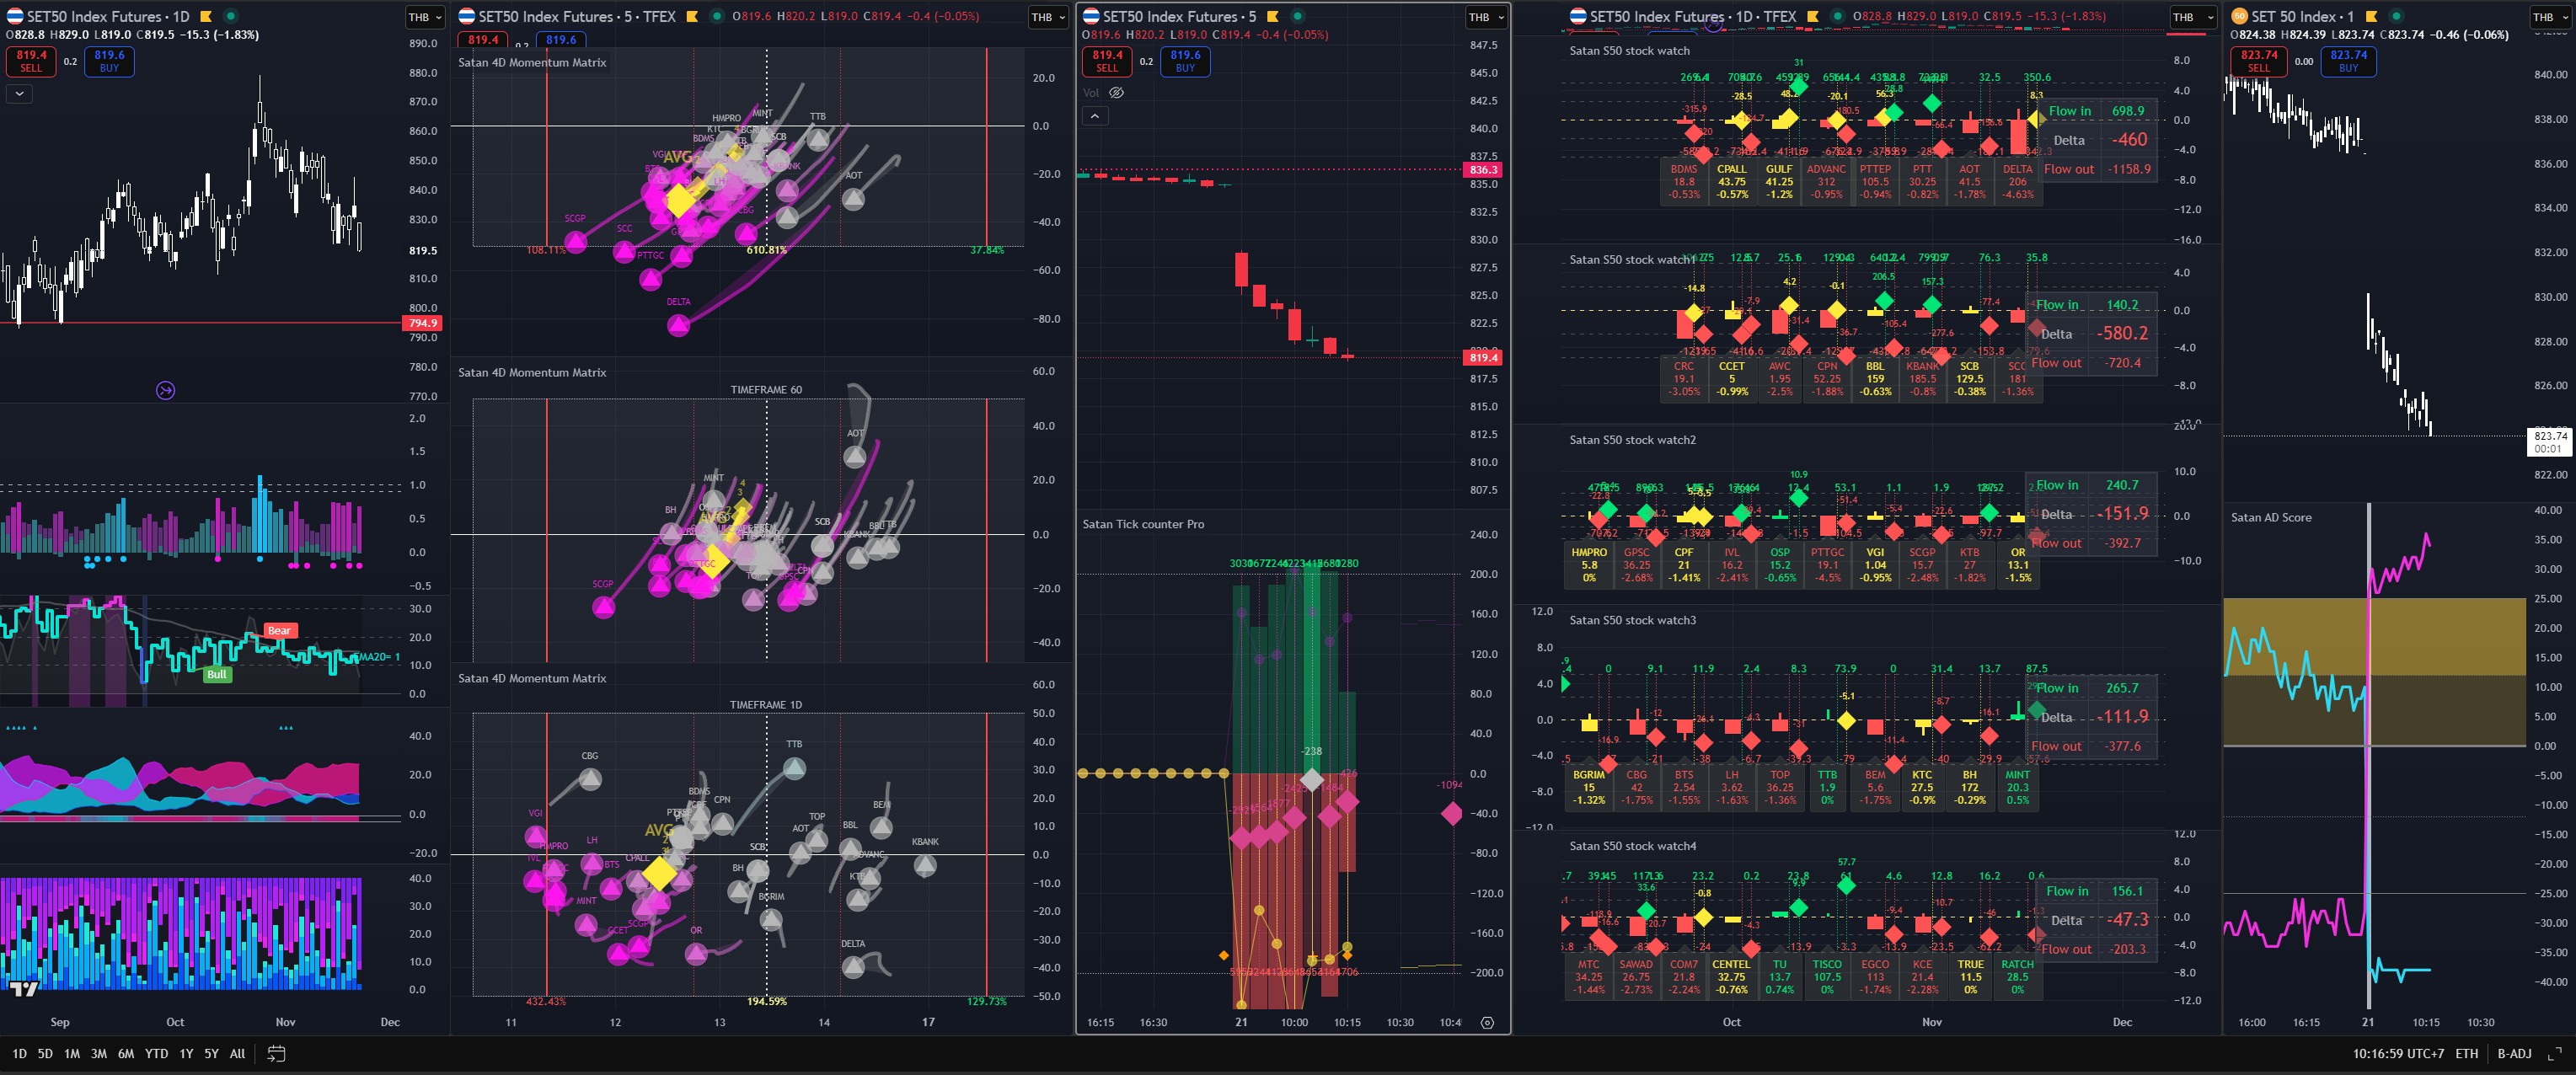Screen dimensions: 2576x1075
Task: Open the THB currency dropdown on the 5 TFEX matrix chart
Action: (x=1049, y=17)
